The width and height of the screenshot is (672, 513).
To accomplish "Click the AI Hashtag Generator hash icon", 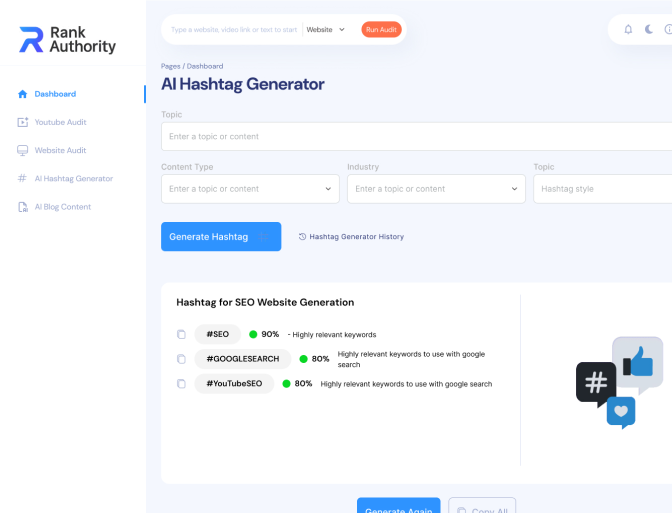I will (23, 178).
